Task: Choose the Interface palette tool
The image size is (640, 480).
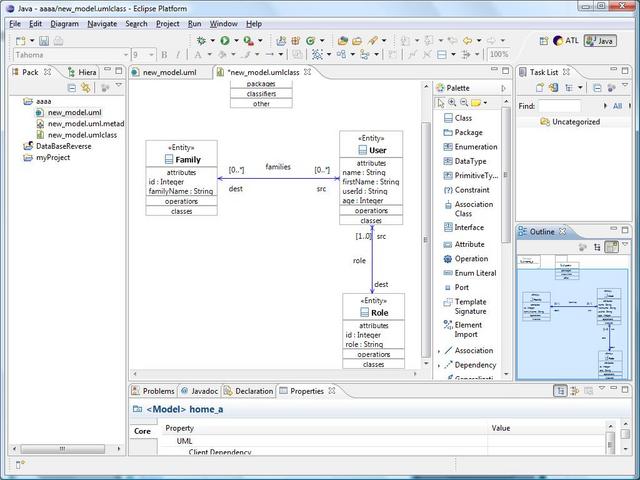Action: pos(468,227)
